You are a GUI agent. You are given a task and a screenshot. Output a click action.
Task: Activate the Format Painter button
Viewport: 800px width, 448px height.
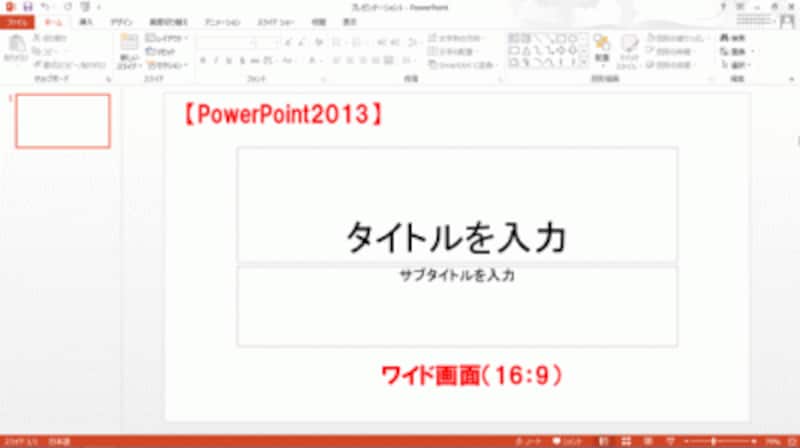(70, 65)
